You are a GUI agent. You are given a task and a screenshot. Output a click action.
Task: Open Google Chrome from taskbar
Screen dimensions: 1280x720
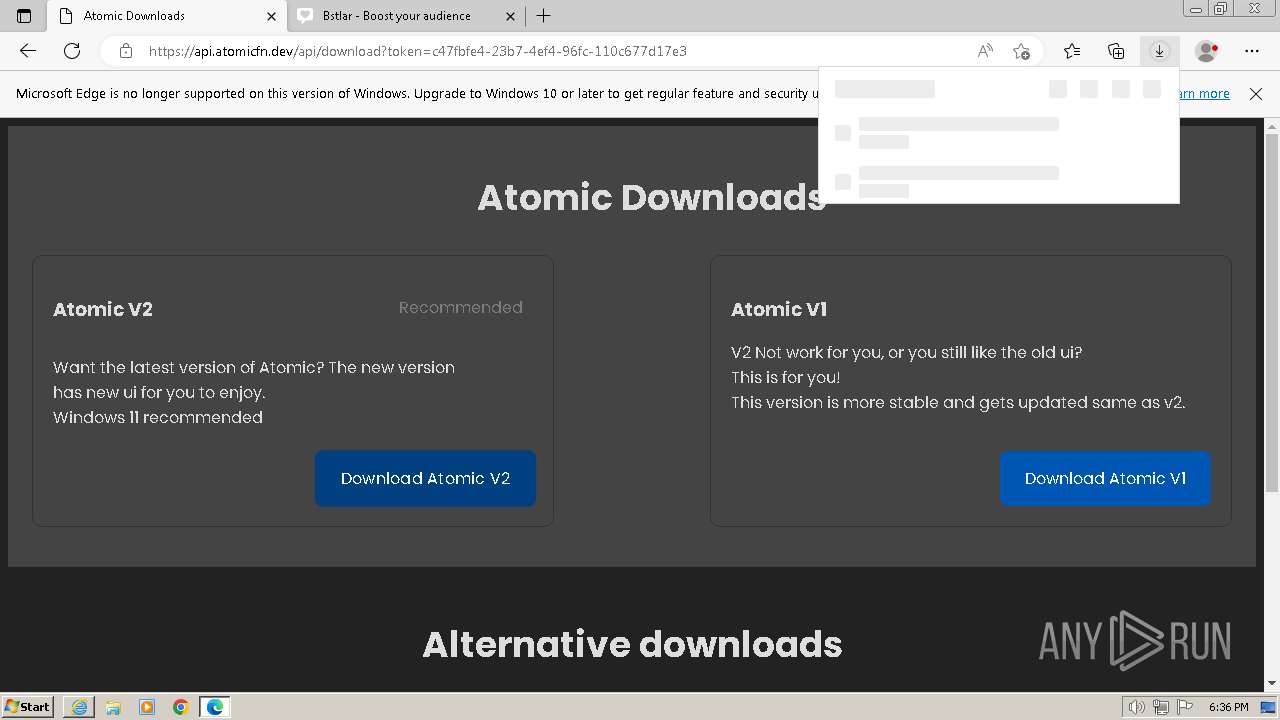(x=180, y=707)
